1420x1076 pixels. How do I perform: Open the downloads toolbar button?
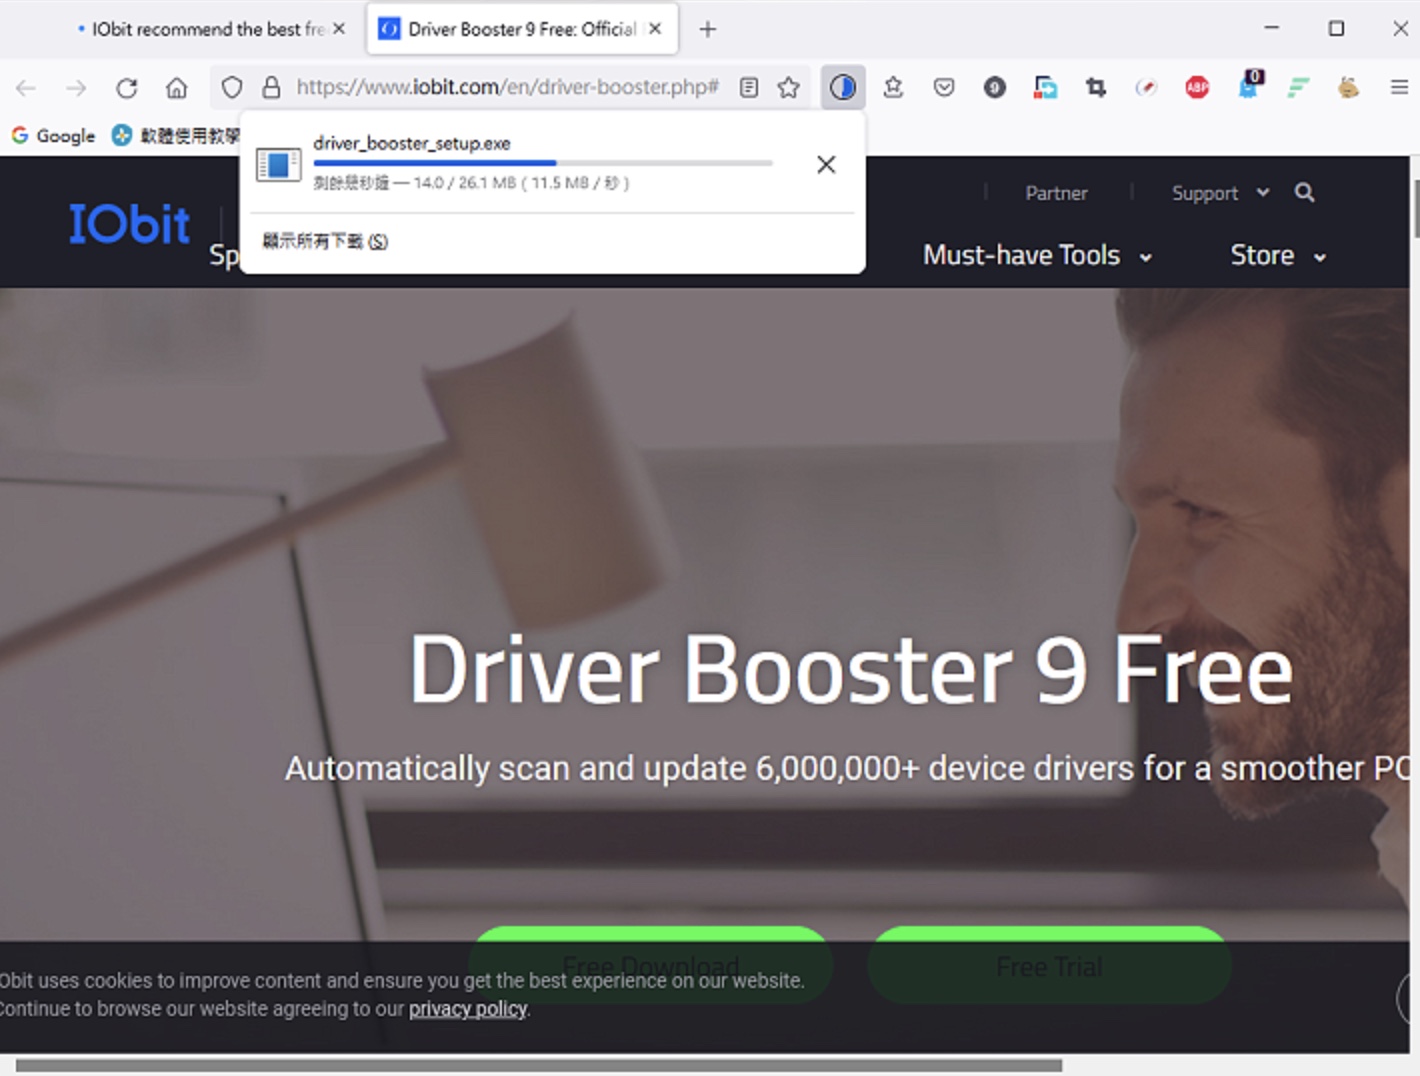843,87
